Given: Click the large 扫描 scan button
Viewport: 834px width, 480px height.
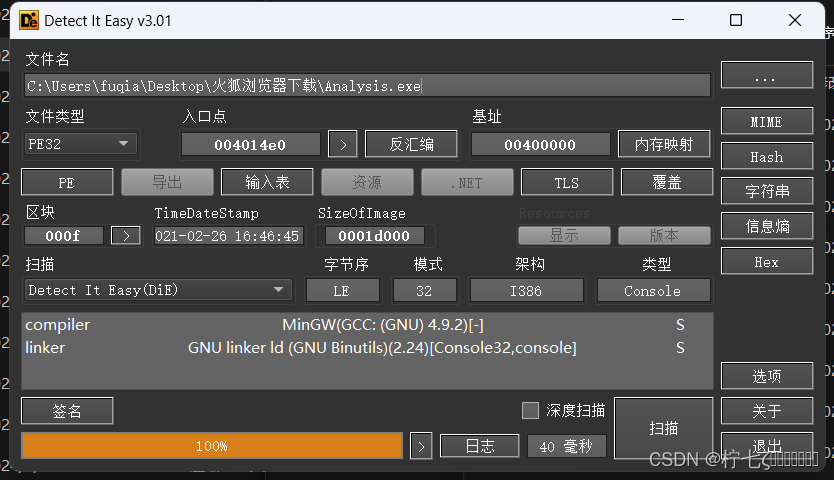Looking at the screenshot, I should [x=663, y=428].
